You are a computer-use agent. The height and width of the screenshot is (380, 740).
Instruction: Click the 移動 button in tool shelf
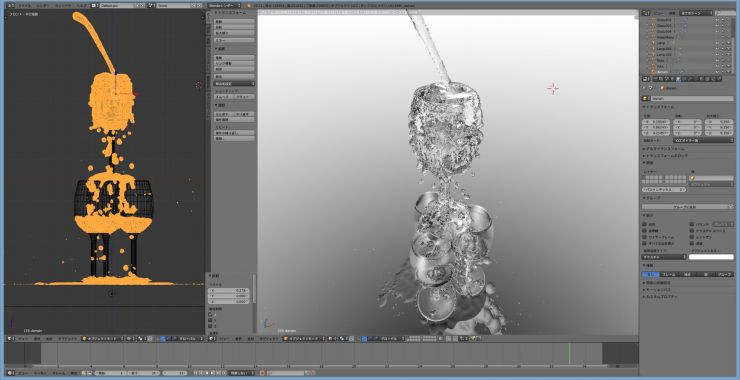tap(235, 21)
